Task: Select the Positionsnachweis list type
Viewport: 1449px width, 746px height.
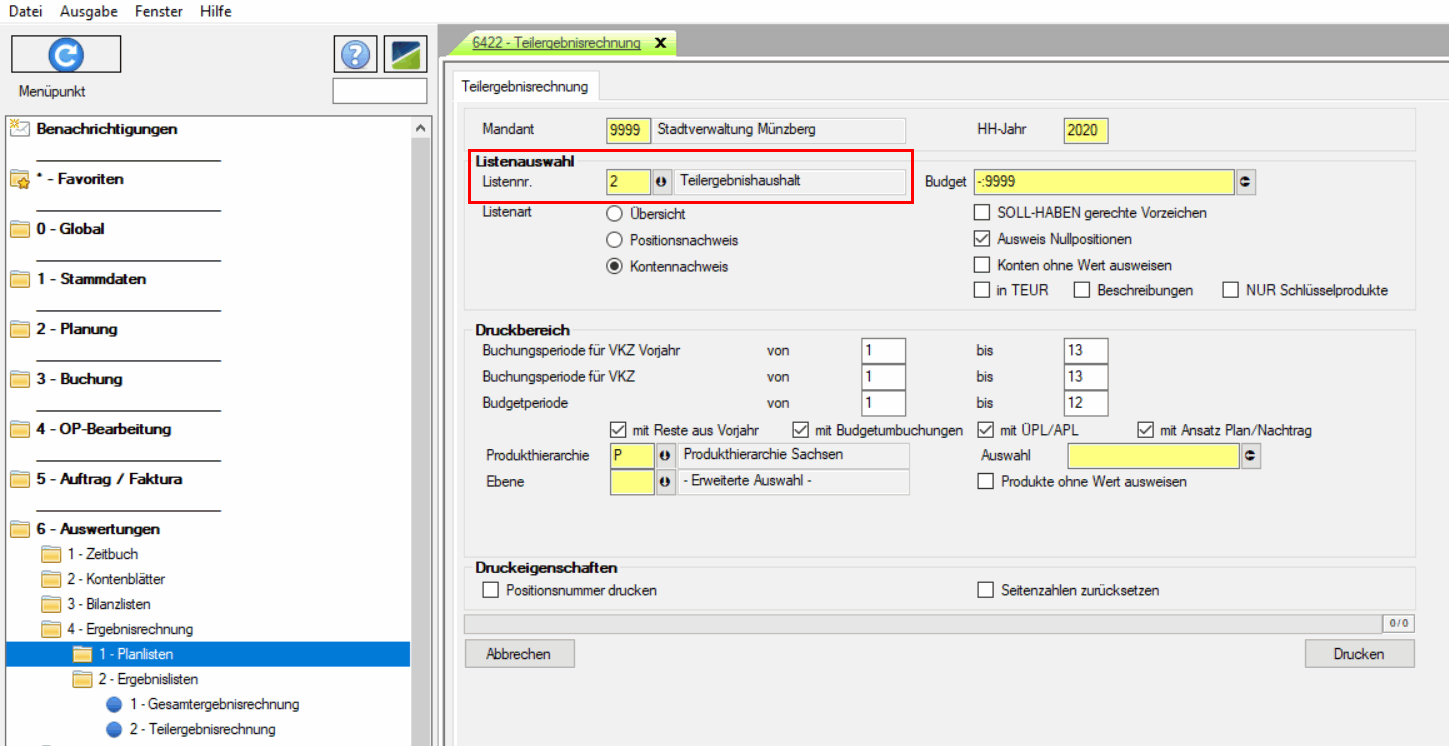Action: tap(613, 240)
